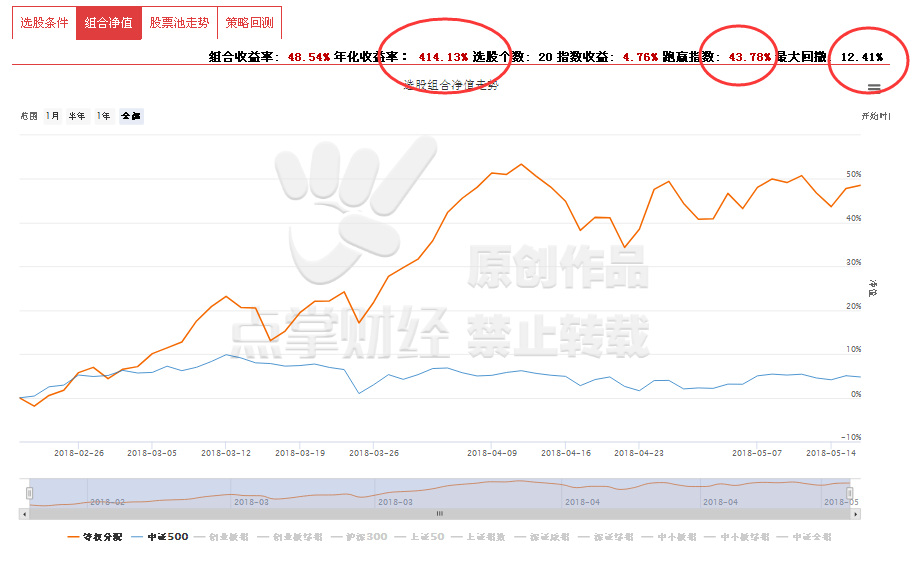918x561 pixels.
Task: Show the 中证全指 legend series
Action: click(804, 536)
